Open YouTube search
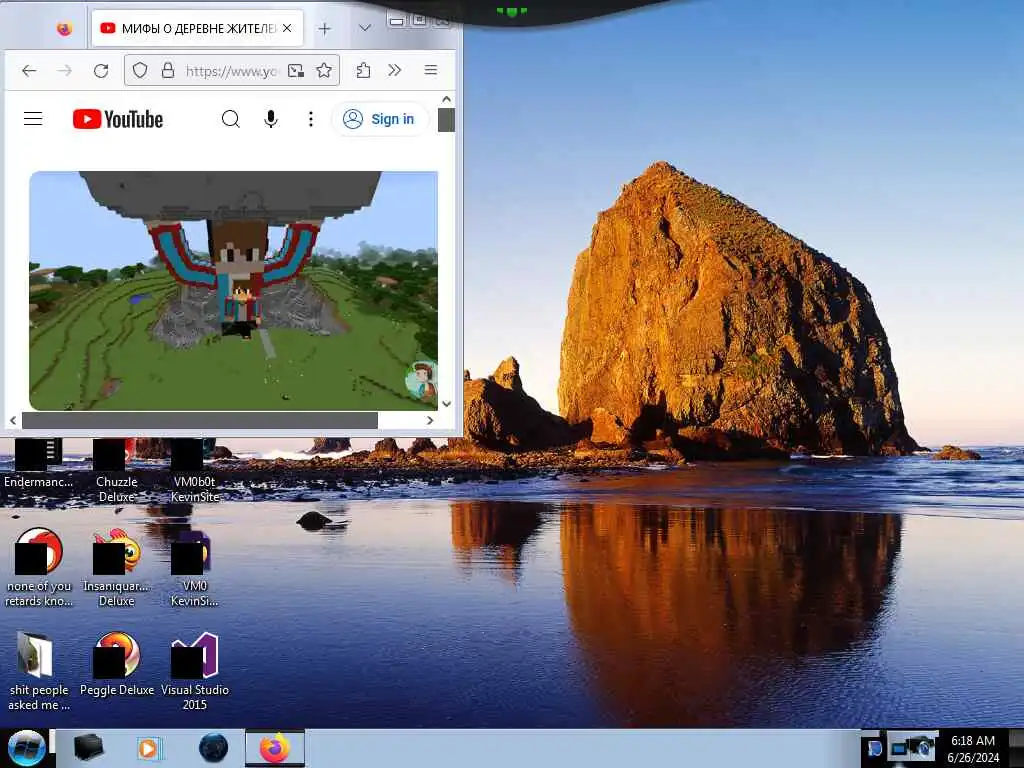The height and width of the screenshot is (768, 1024). click(x=231, y=119)
